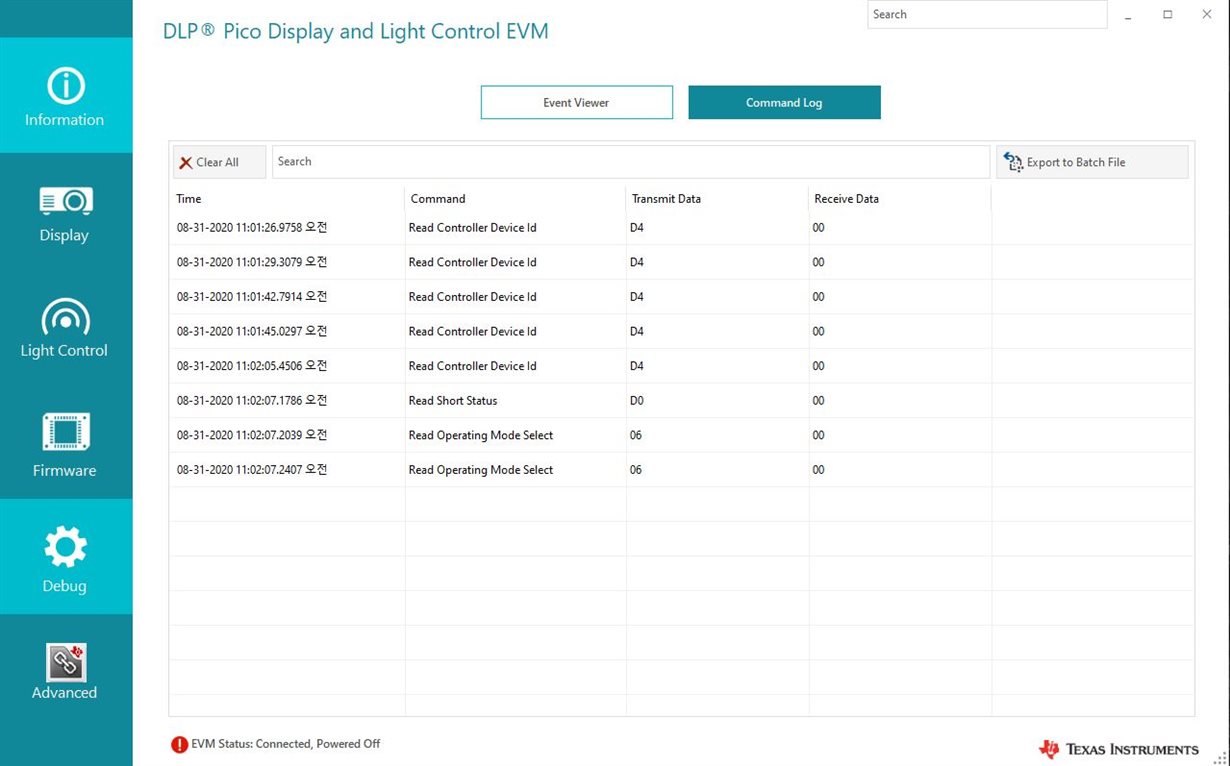The image size is (1230, 766).
Task: Open the Light Control section
Action: 66,327
